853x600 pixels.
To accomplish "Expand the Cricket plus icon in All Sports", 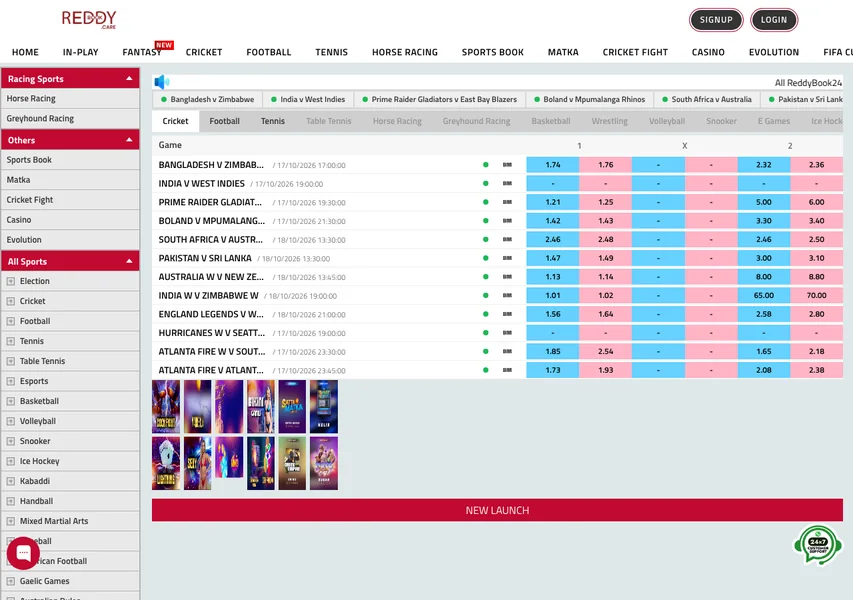I will (10, 301).
